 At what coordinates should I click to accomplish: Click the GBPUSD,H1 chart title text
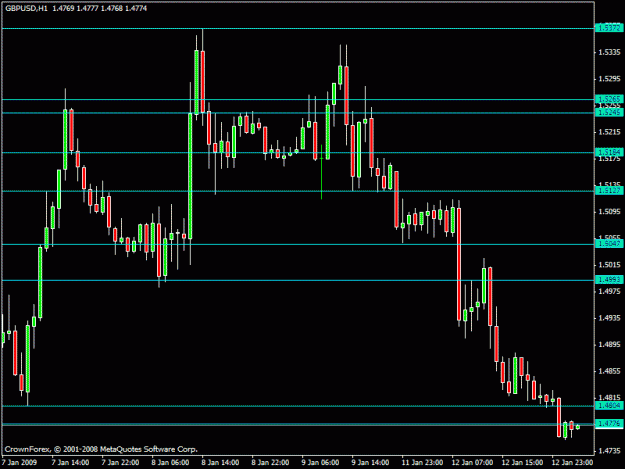coord(26,8)
